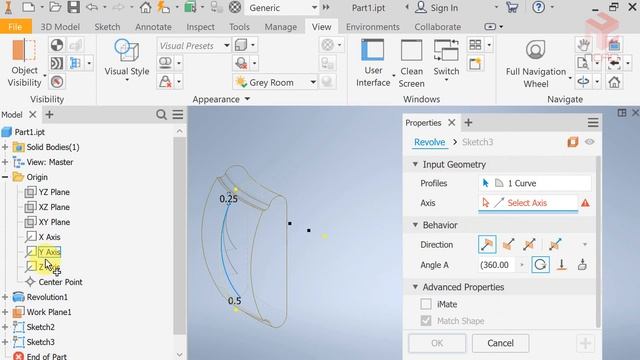Click the OK button

(437, 343)
